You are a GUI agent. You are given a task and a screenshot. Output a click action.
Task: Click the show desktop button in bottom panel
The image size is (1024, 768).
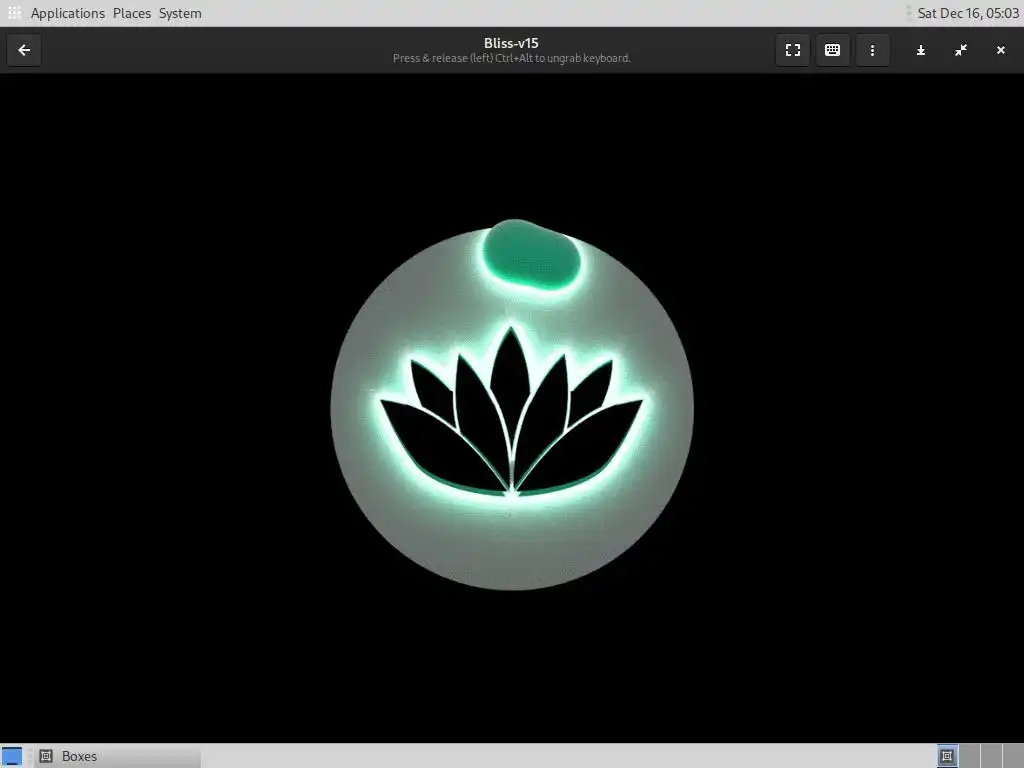pos(12,756)
